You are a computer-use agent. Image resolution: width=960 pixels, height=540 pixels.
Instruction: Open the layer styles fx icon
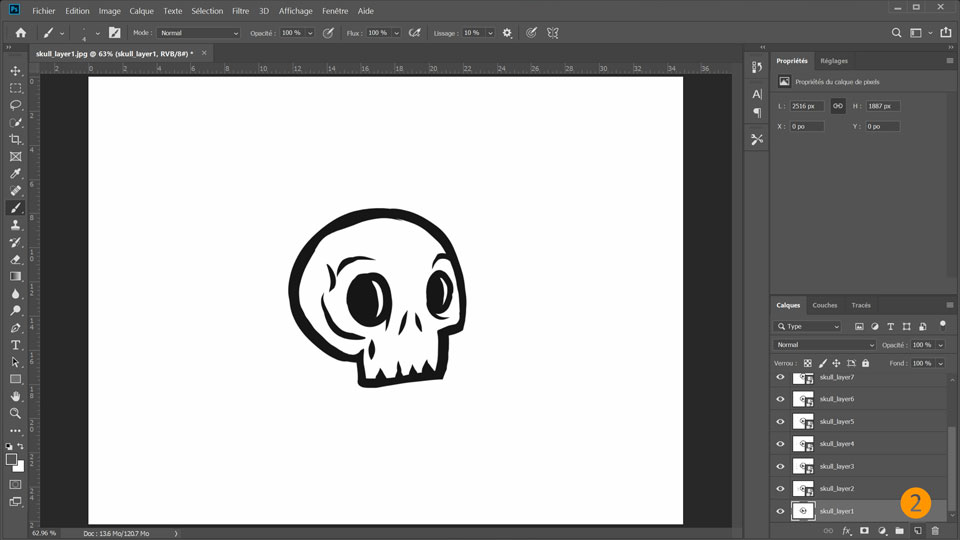(847, 530)
